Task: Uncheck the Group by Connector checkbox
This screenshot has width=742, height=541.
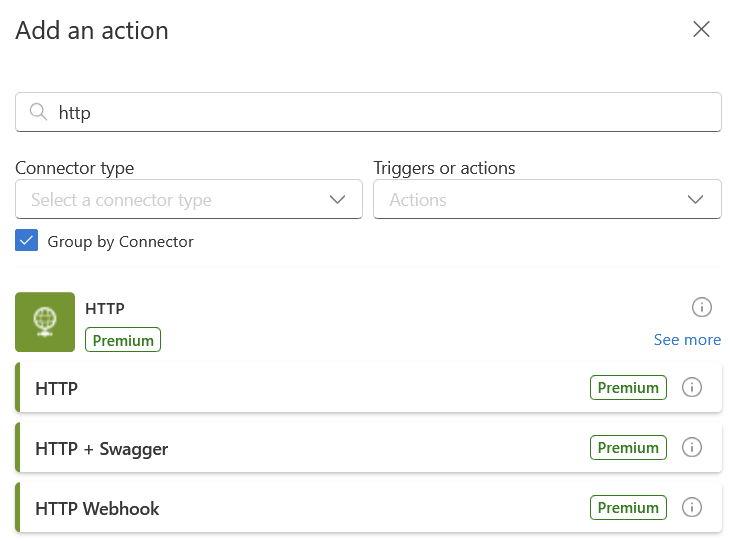Action: [26, 240]
